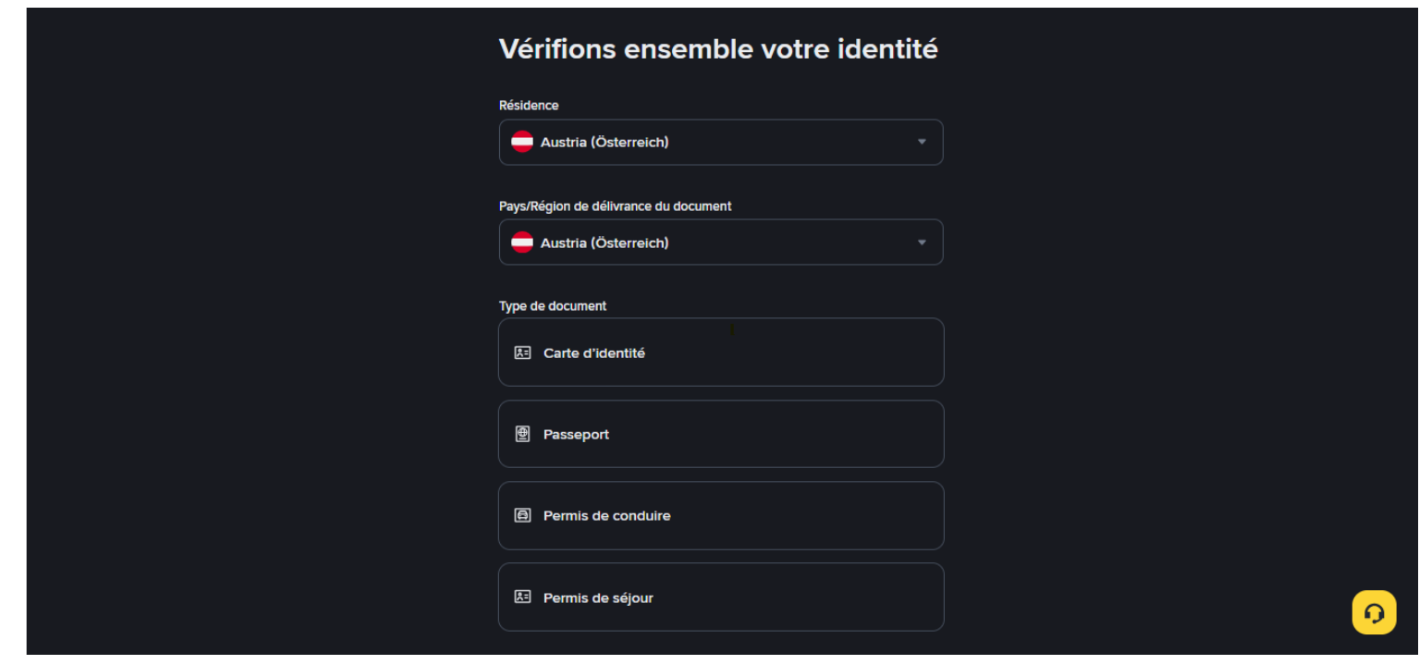The height and width of the screenshot is (663, 1427).
Task: Select Permis de conduire option
Action: tap(720, 515)
